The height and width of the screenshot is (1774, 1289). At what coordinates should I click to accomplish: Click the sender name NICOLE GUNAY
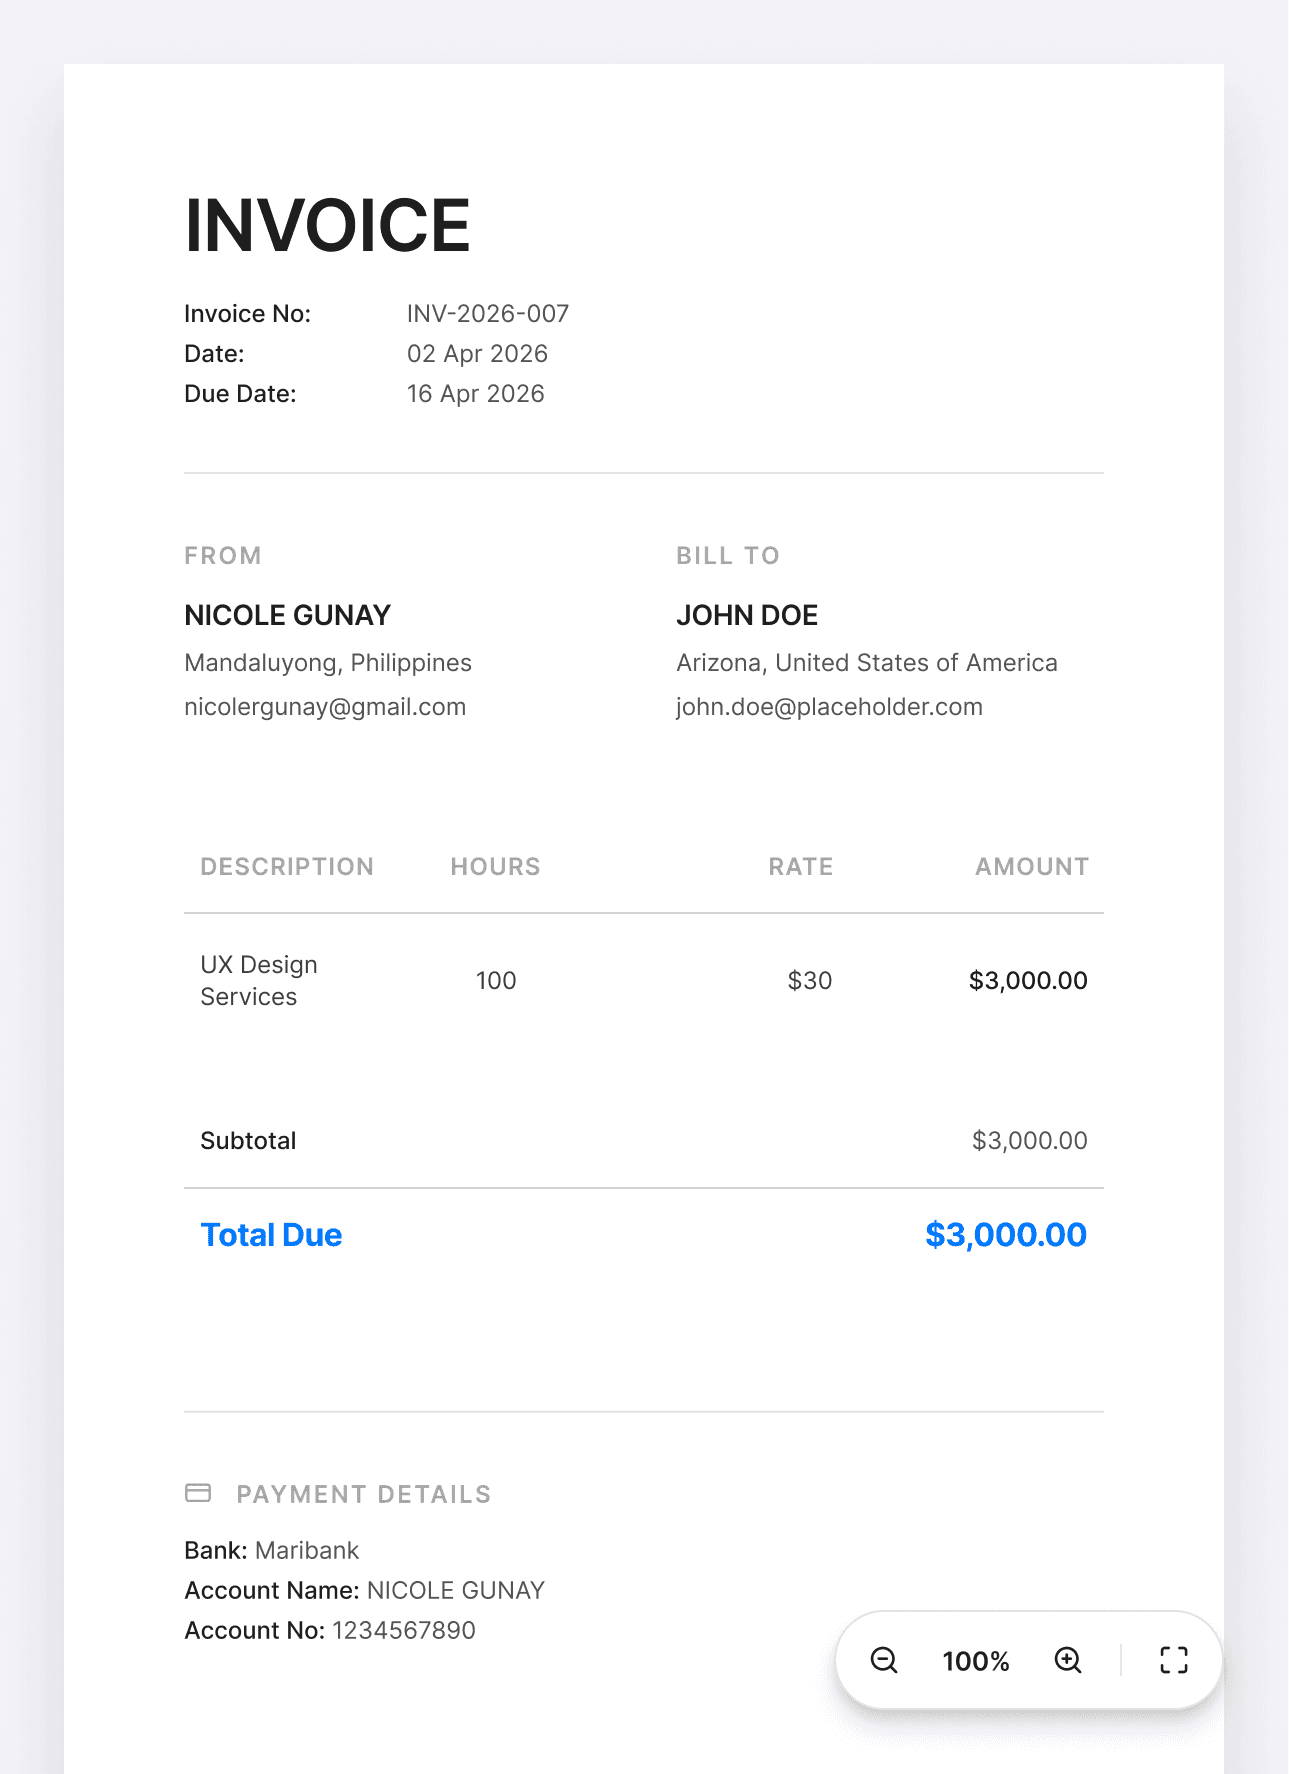coord(287,615)
